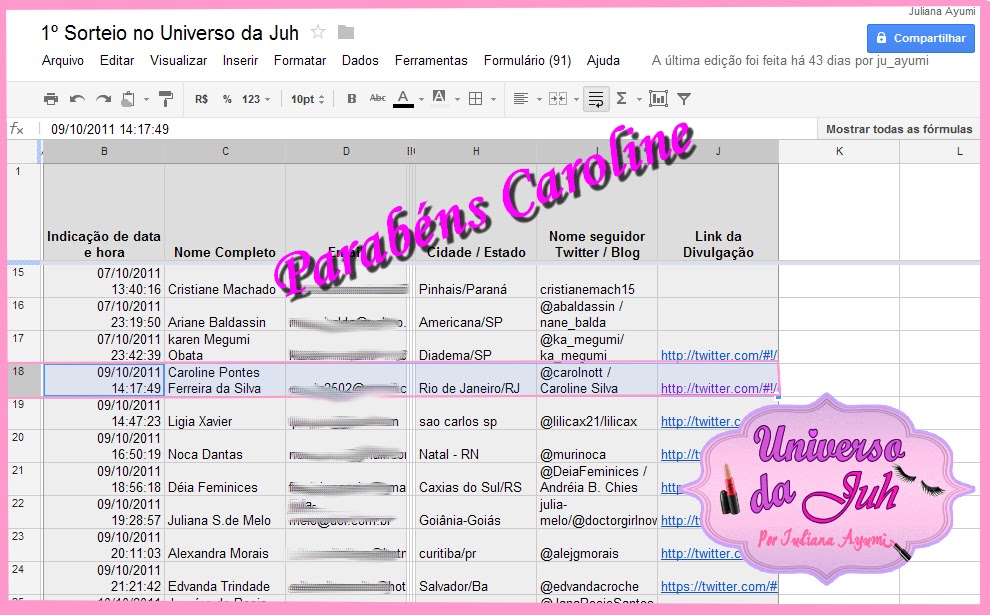Select row 21 header
The height and width of the screenshot is (615, 990).
pos(25,479)
